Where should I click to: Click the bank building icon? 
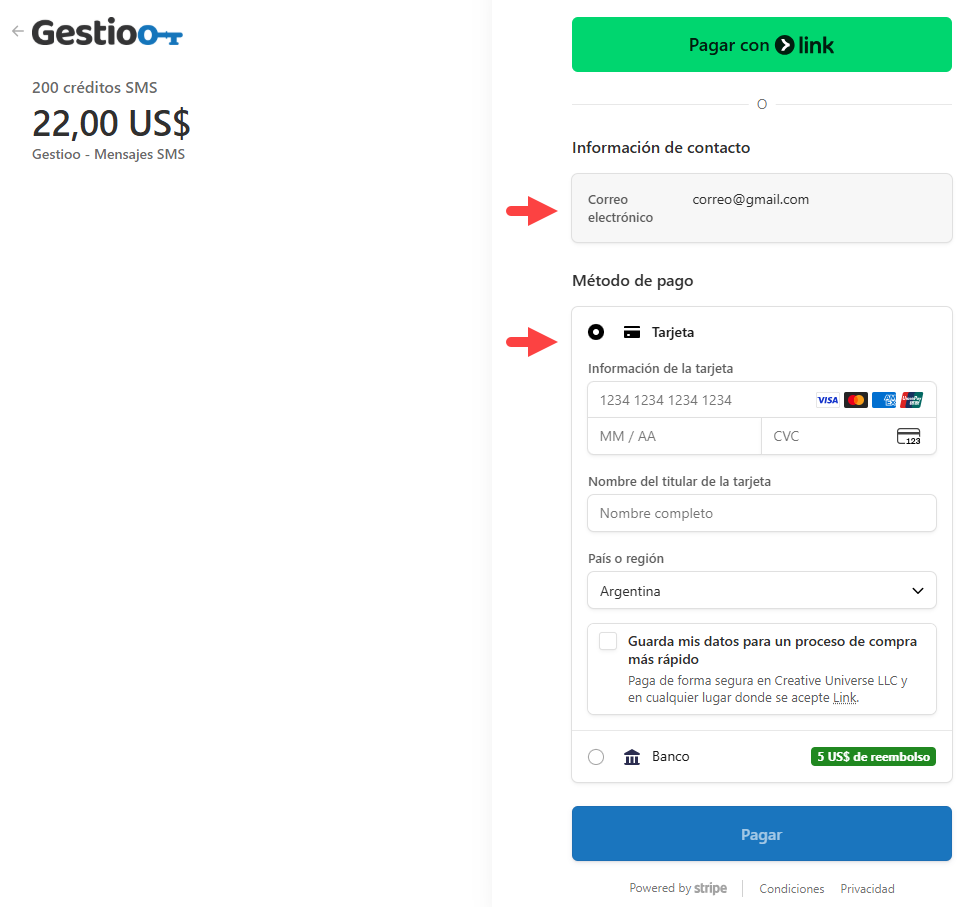631,757
